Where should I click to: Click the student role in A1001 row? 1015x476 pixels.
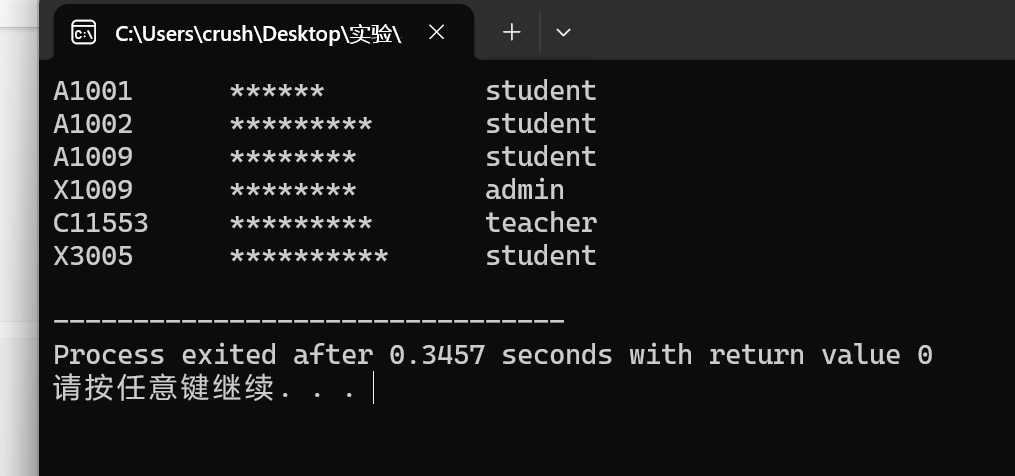click(541, 91)
